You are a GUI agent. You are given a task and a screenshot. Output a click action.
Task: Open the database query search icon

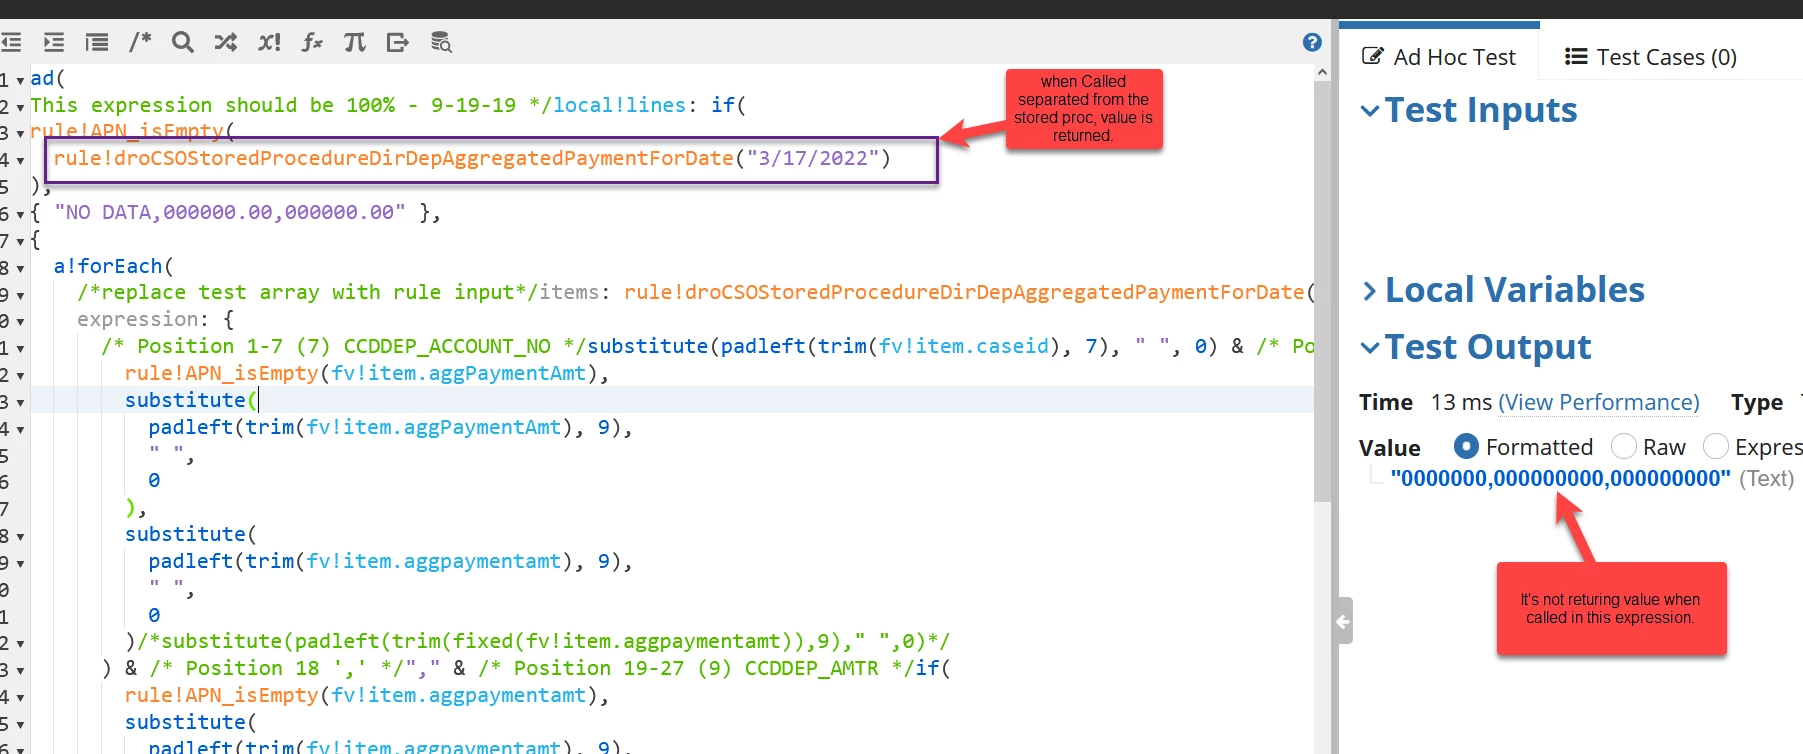click(x=441, y=42)
